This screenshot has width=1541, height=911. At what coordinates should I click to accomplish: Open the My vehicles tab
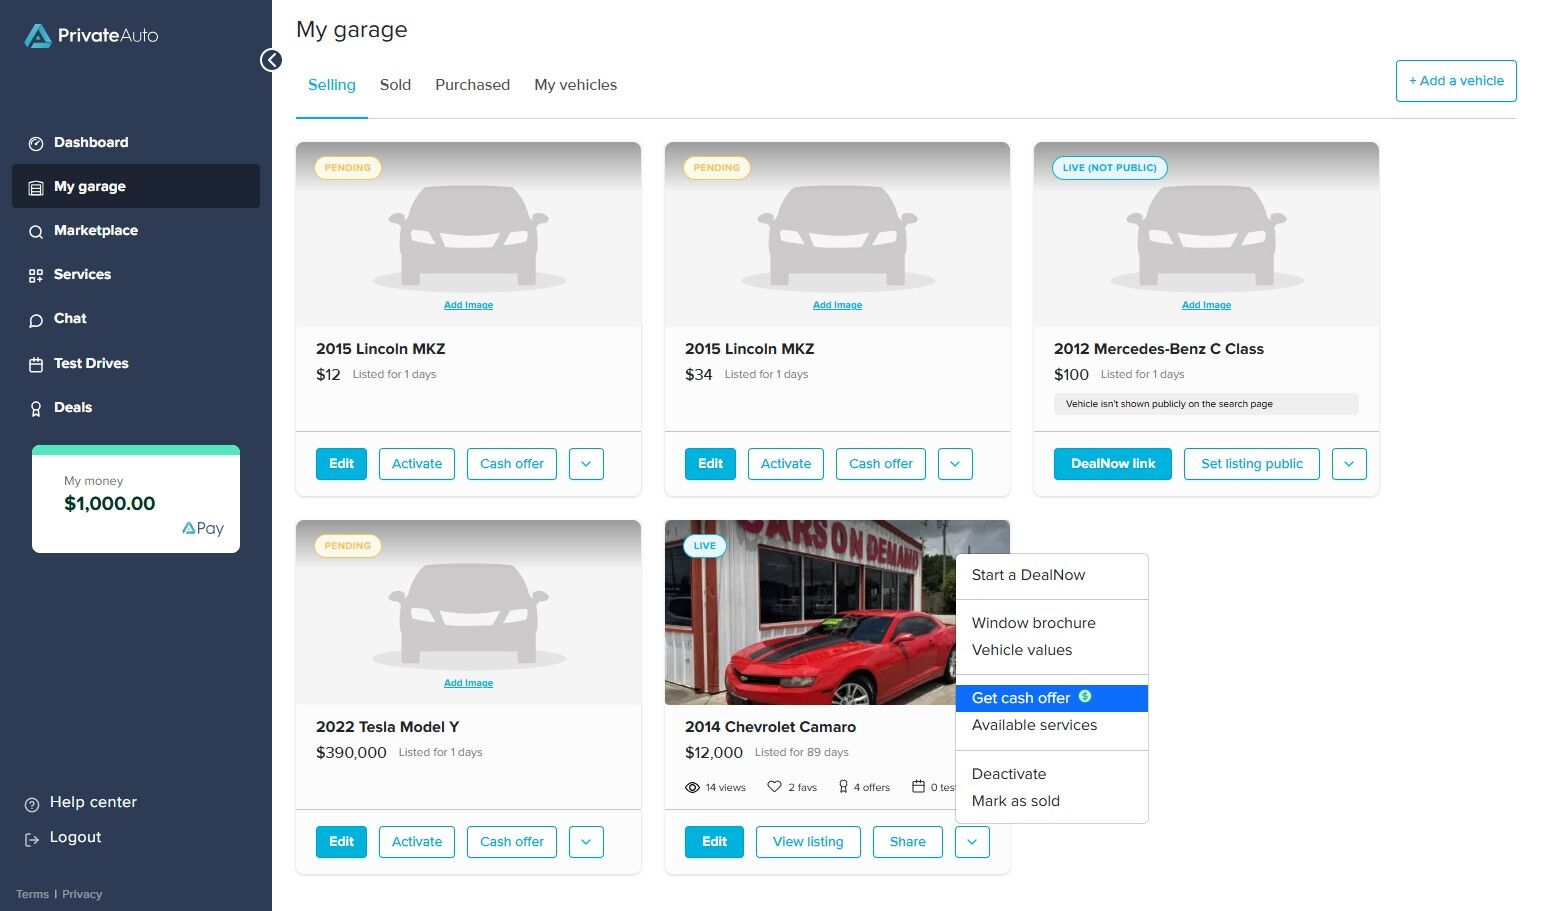click(576, 85)
